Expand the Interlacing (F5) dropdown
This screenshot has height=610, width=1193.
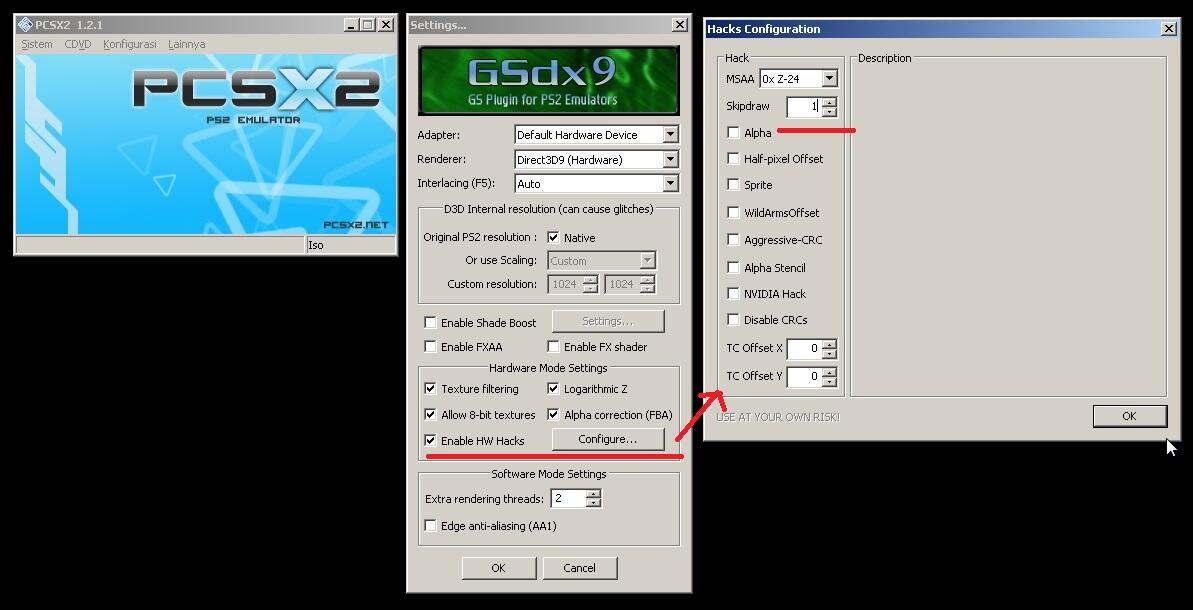[670, 183]
